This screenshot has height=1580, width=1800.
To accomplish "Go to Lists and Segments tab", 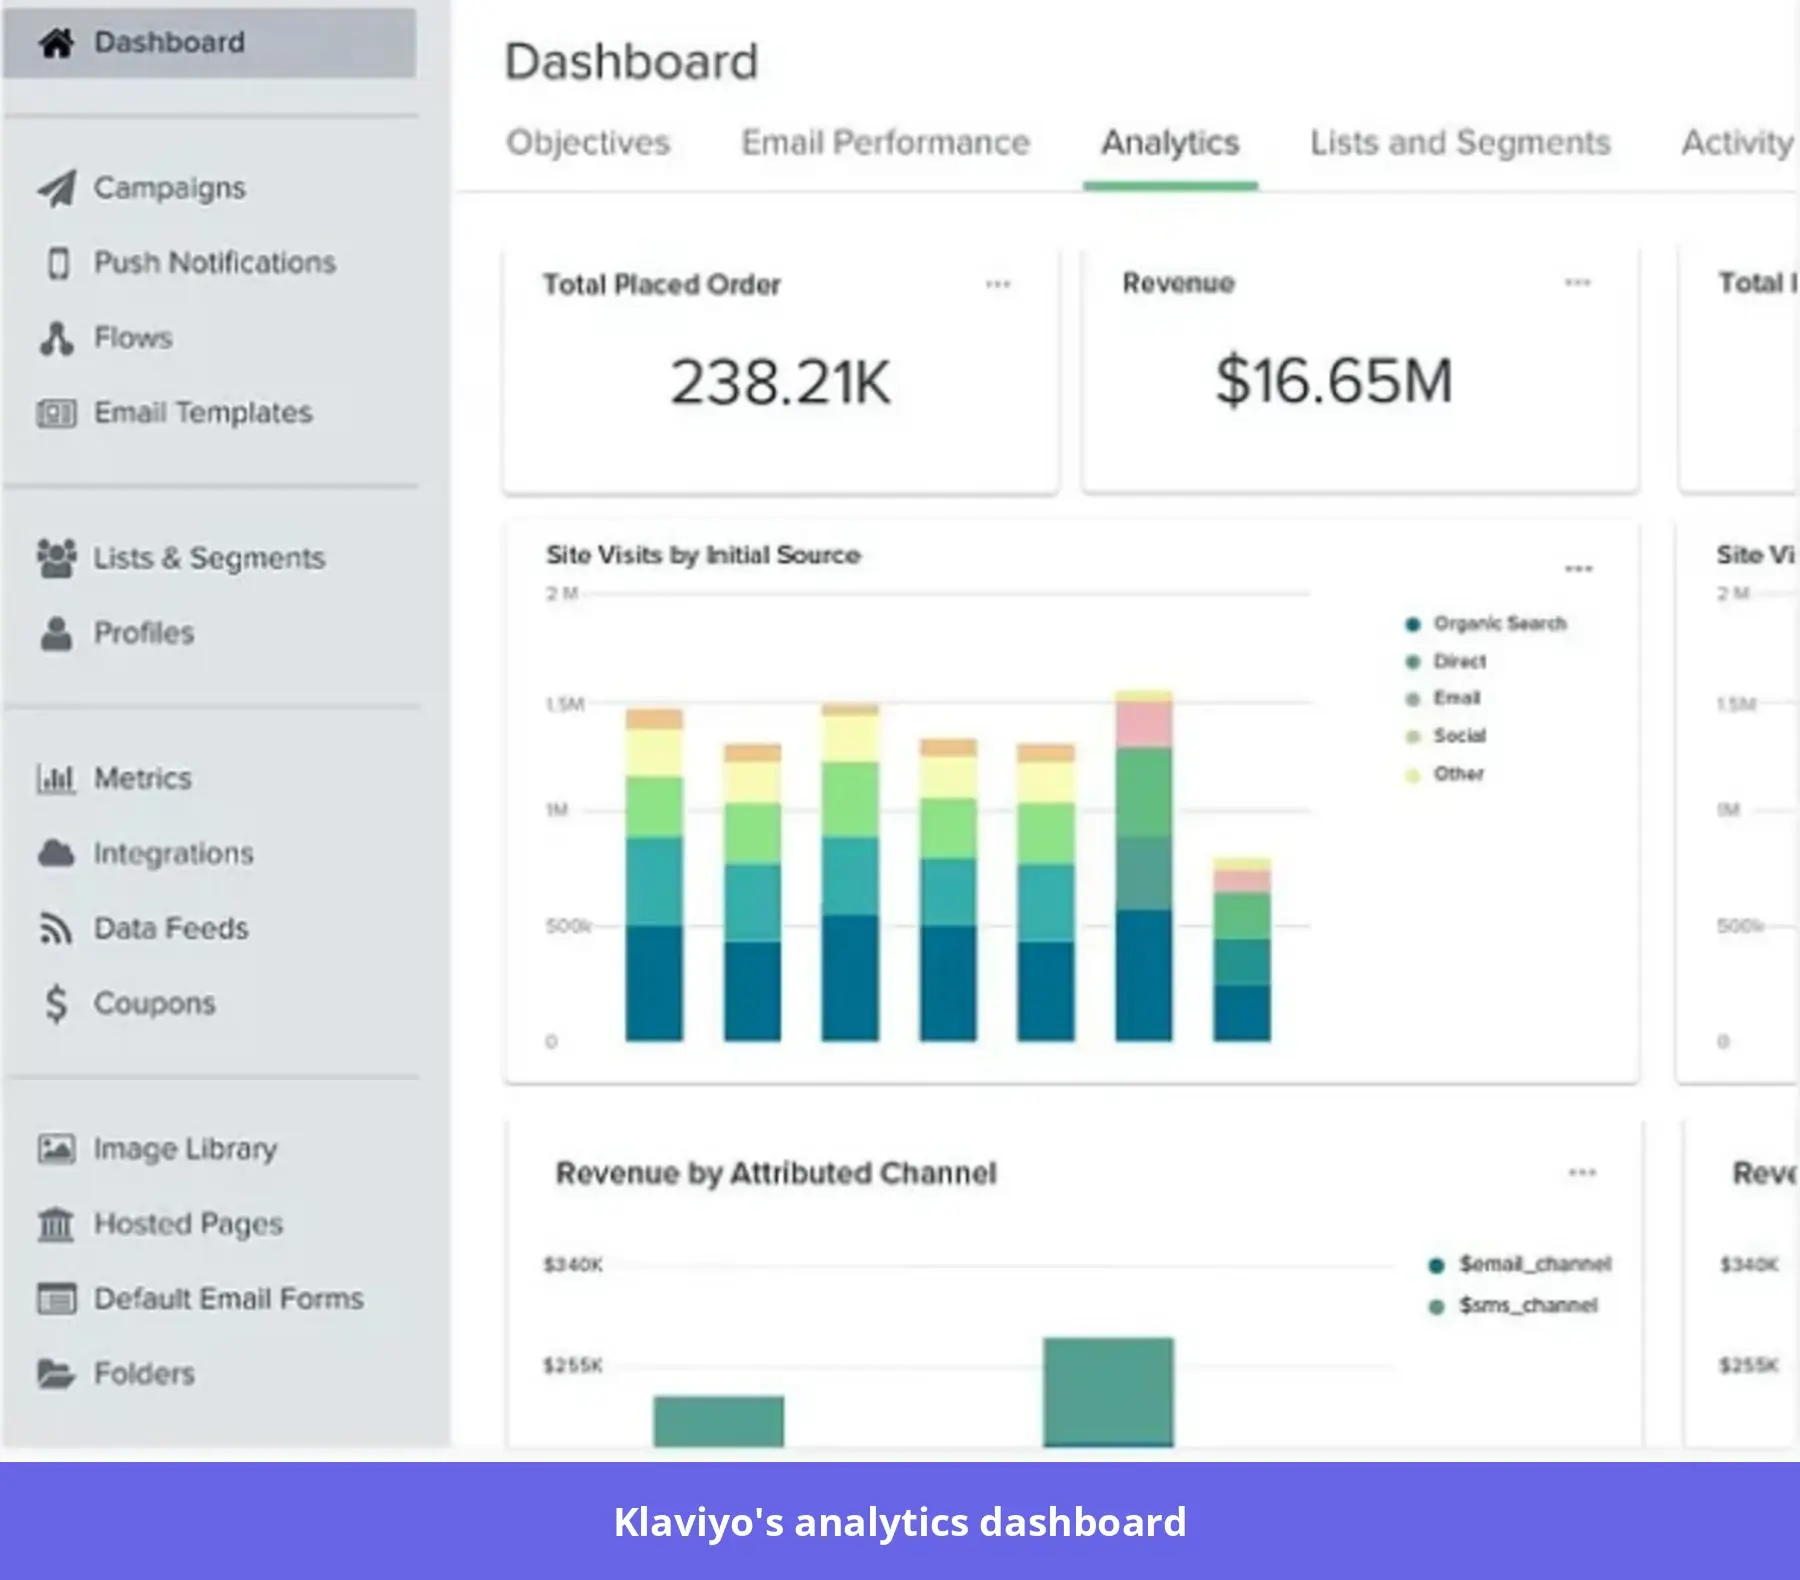I will [1460, 142].
